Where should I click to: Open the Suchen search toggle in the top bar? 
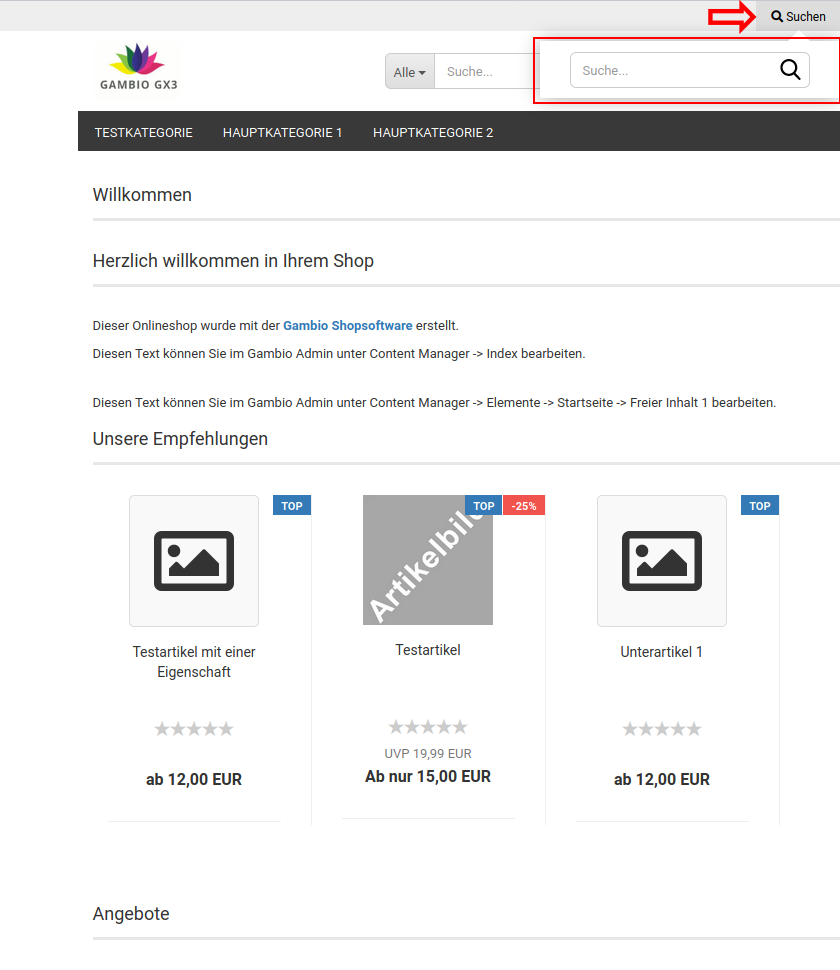pyautogui.click(x=798, y=16)
